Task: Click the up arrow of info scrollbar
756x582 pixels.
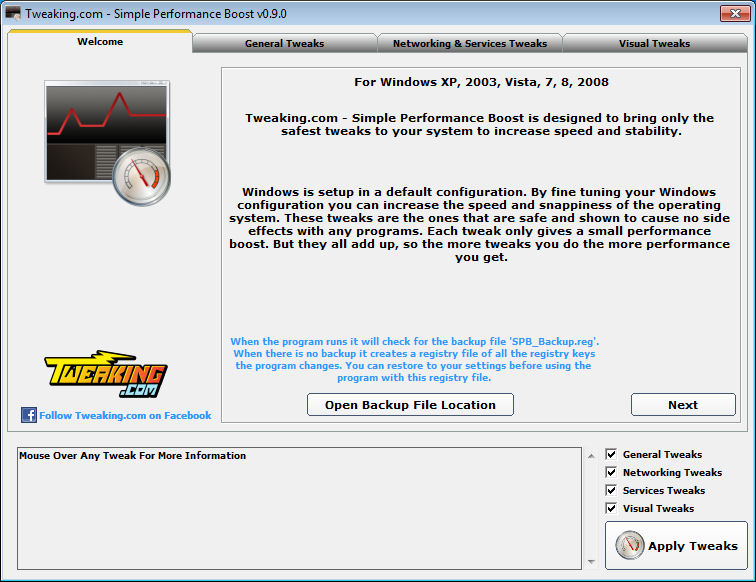Action: (x=591, y=456)
